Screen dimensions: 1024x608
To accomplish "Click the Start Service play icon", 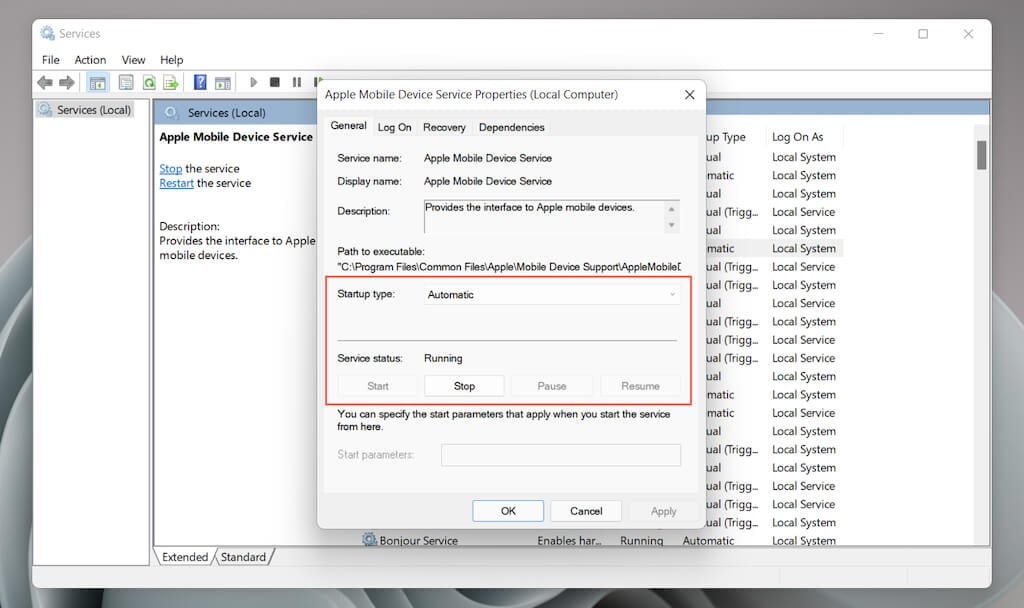I will [253, 82].
